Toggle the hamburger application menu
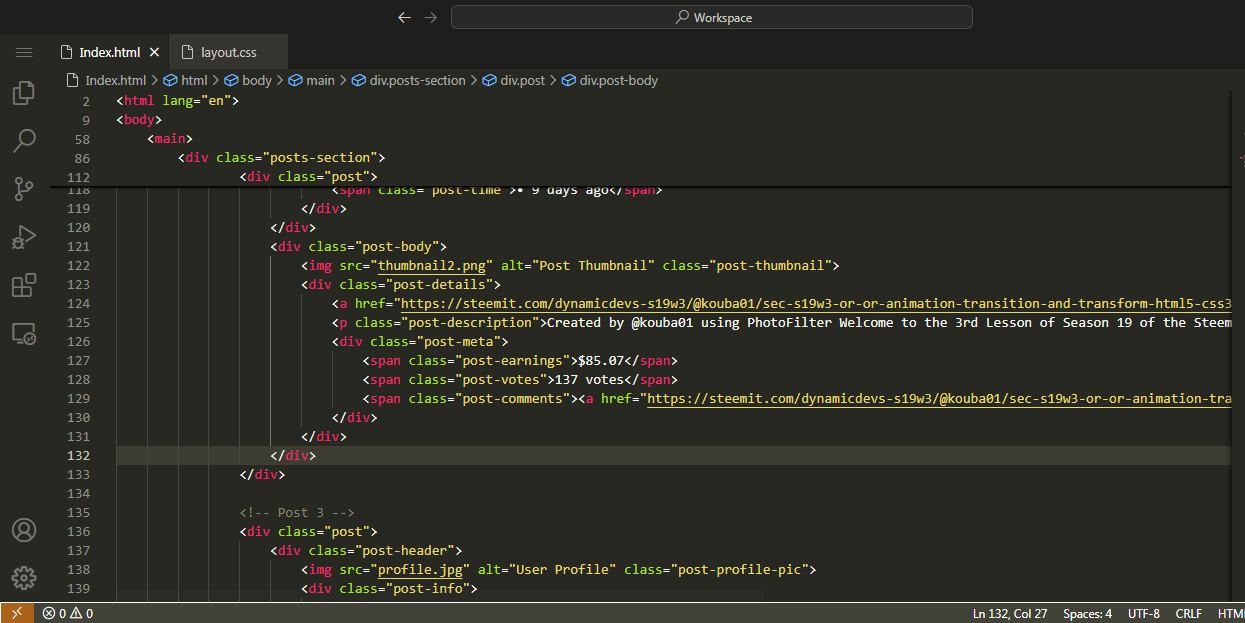The height and width of the screenshot is (623, 1245). tap(24, 52)
